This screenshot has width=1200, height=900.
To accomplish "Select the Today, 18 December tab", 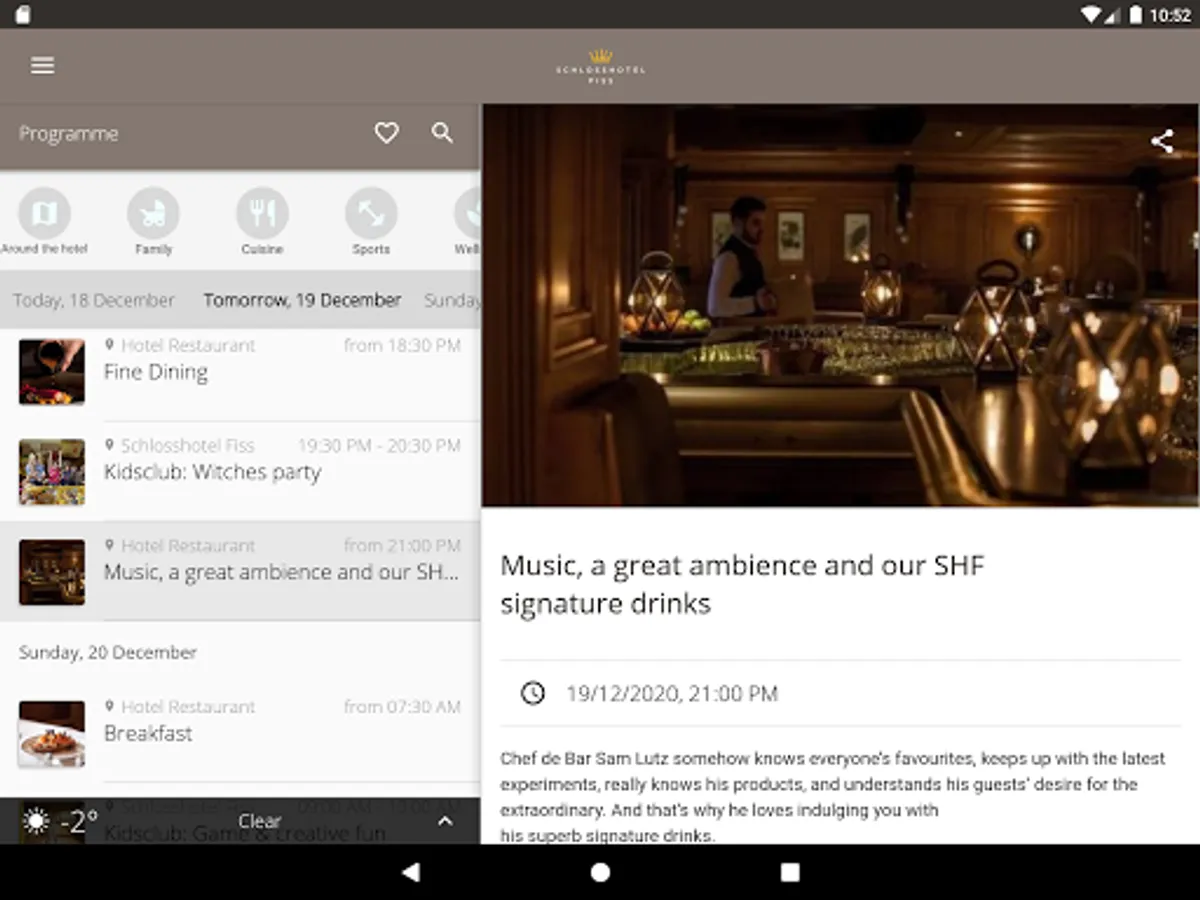I will click(x=94, y=300).
